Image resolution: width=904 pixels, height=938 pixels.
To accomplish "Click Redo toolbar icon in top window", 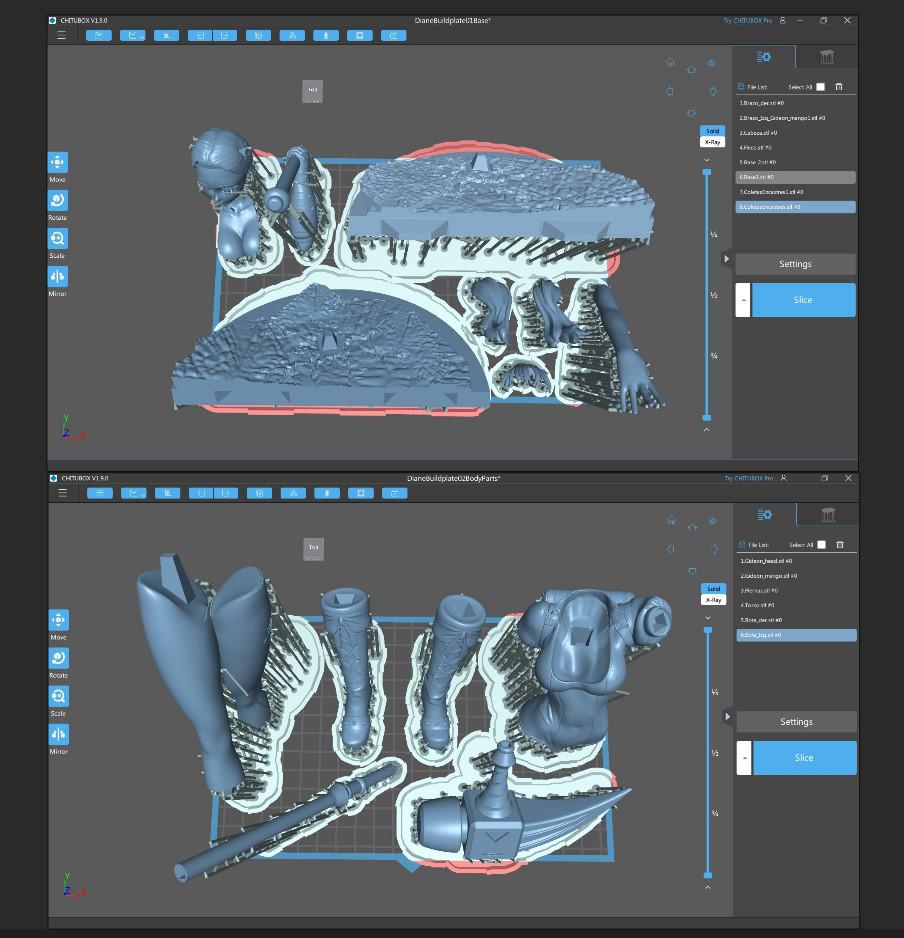I will [x=225, y=35].
